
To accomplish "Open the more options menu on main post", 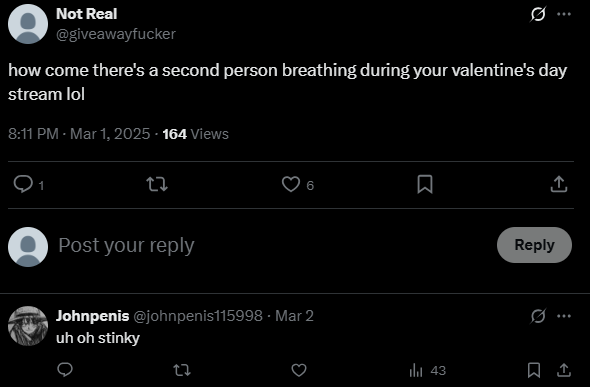I will [564, 14].
